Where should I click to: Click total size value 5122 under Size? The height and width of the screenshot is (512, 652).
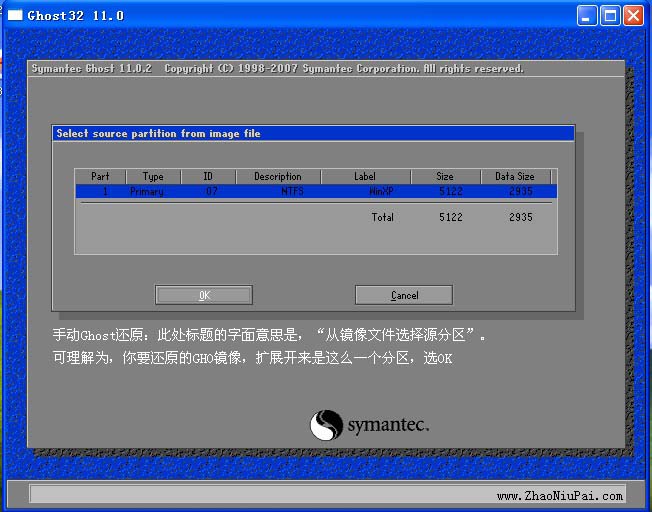point(451,217)
